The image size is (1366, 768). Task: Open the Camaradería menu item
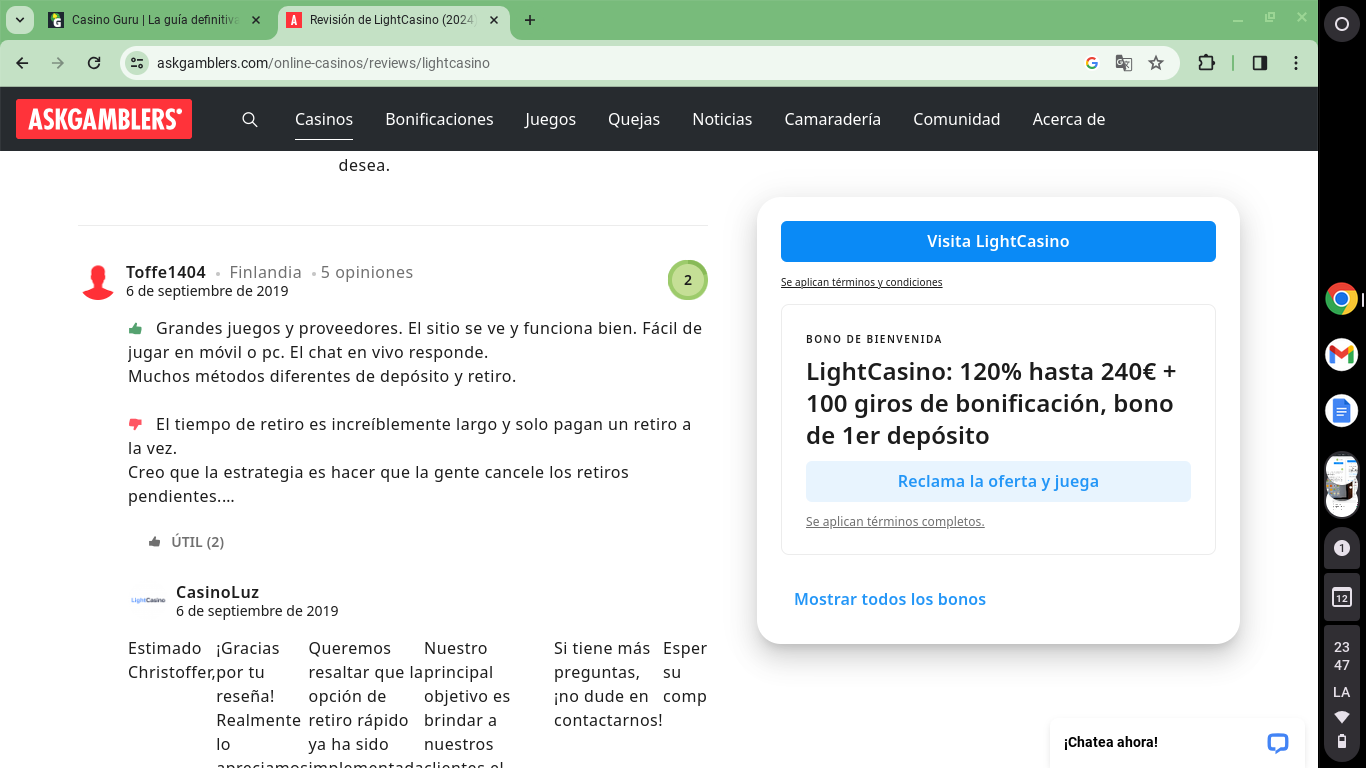click(832, 119)
